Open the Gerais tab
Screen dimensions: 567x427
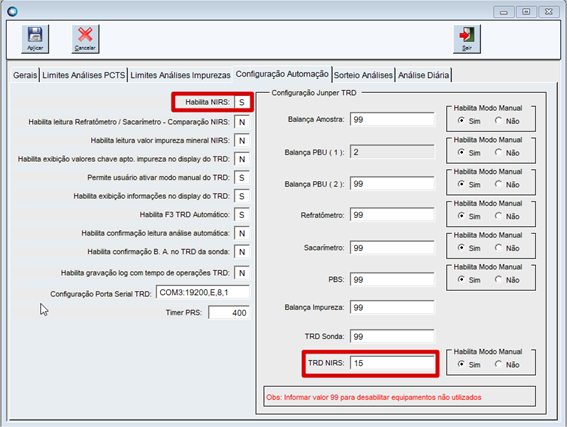(25, 75)
